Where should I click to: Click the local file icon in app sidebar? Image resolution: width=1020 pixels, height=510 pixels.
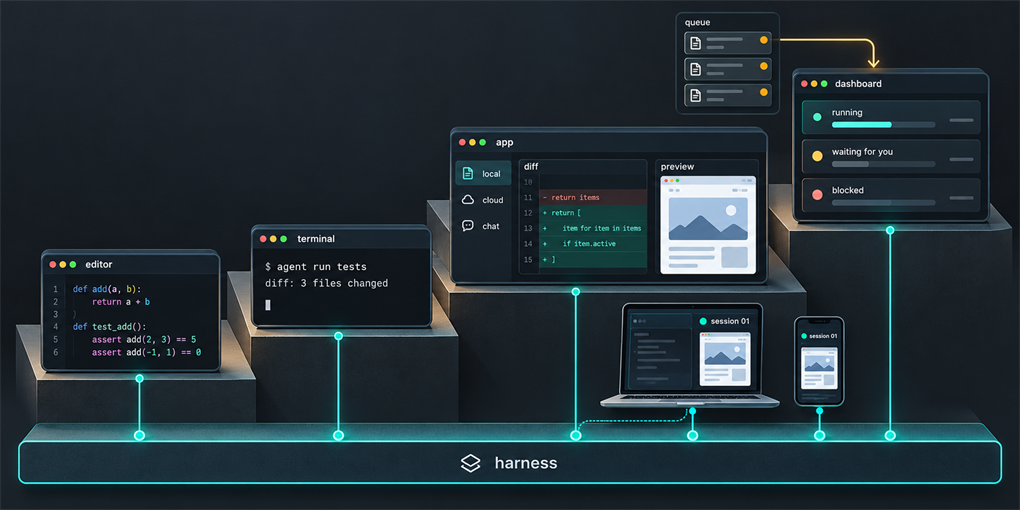click(467, 174)
